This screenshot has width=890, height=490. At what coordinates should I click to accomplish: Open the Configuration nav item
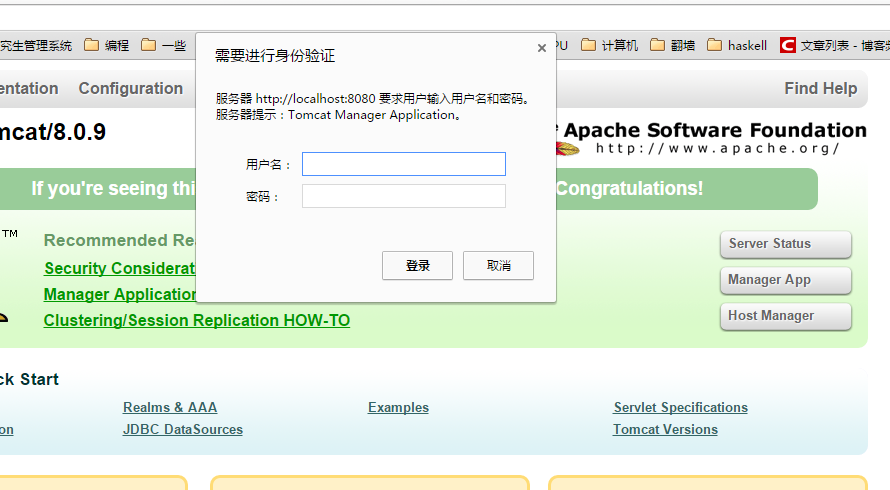pyautogui.click(x=131, y=89)
